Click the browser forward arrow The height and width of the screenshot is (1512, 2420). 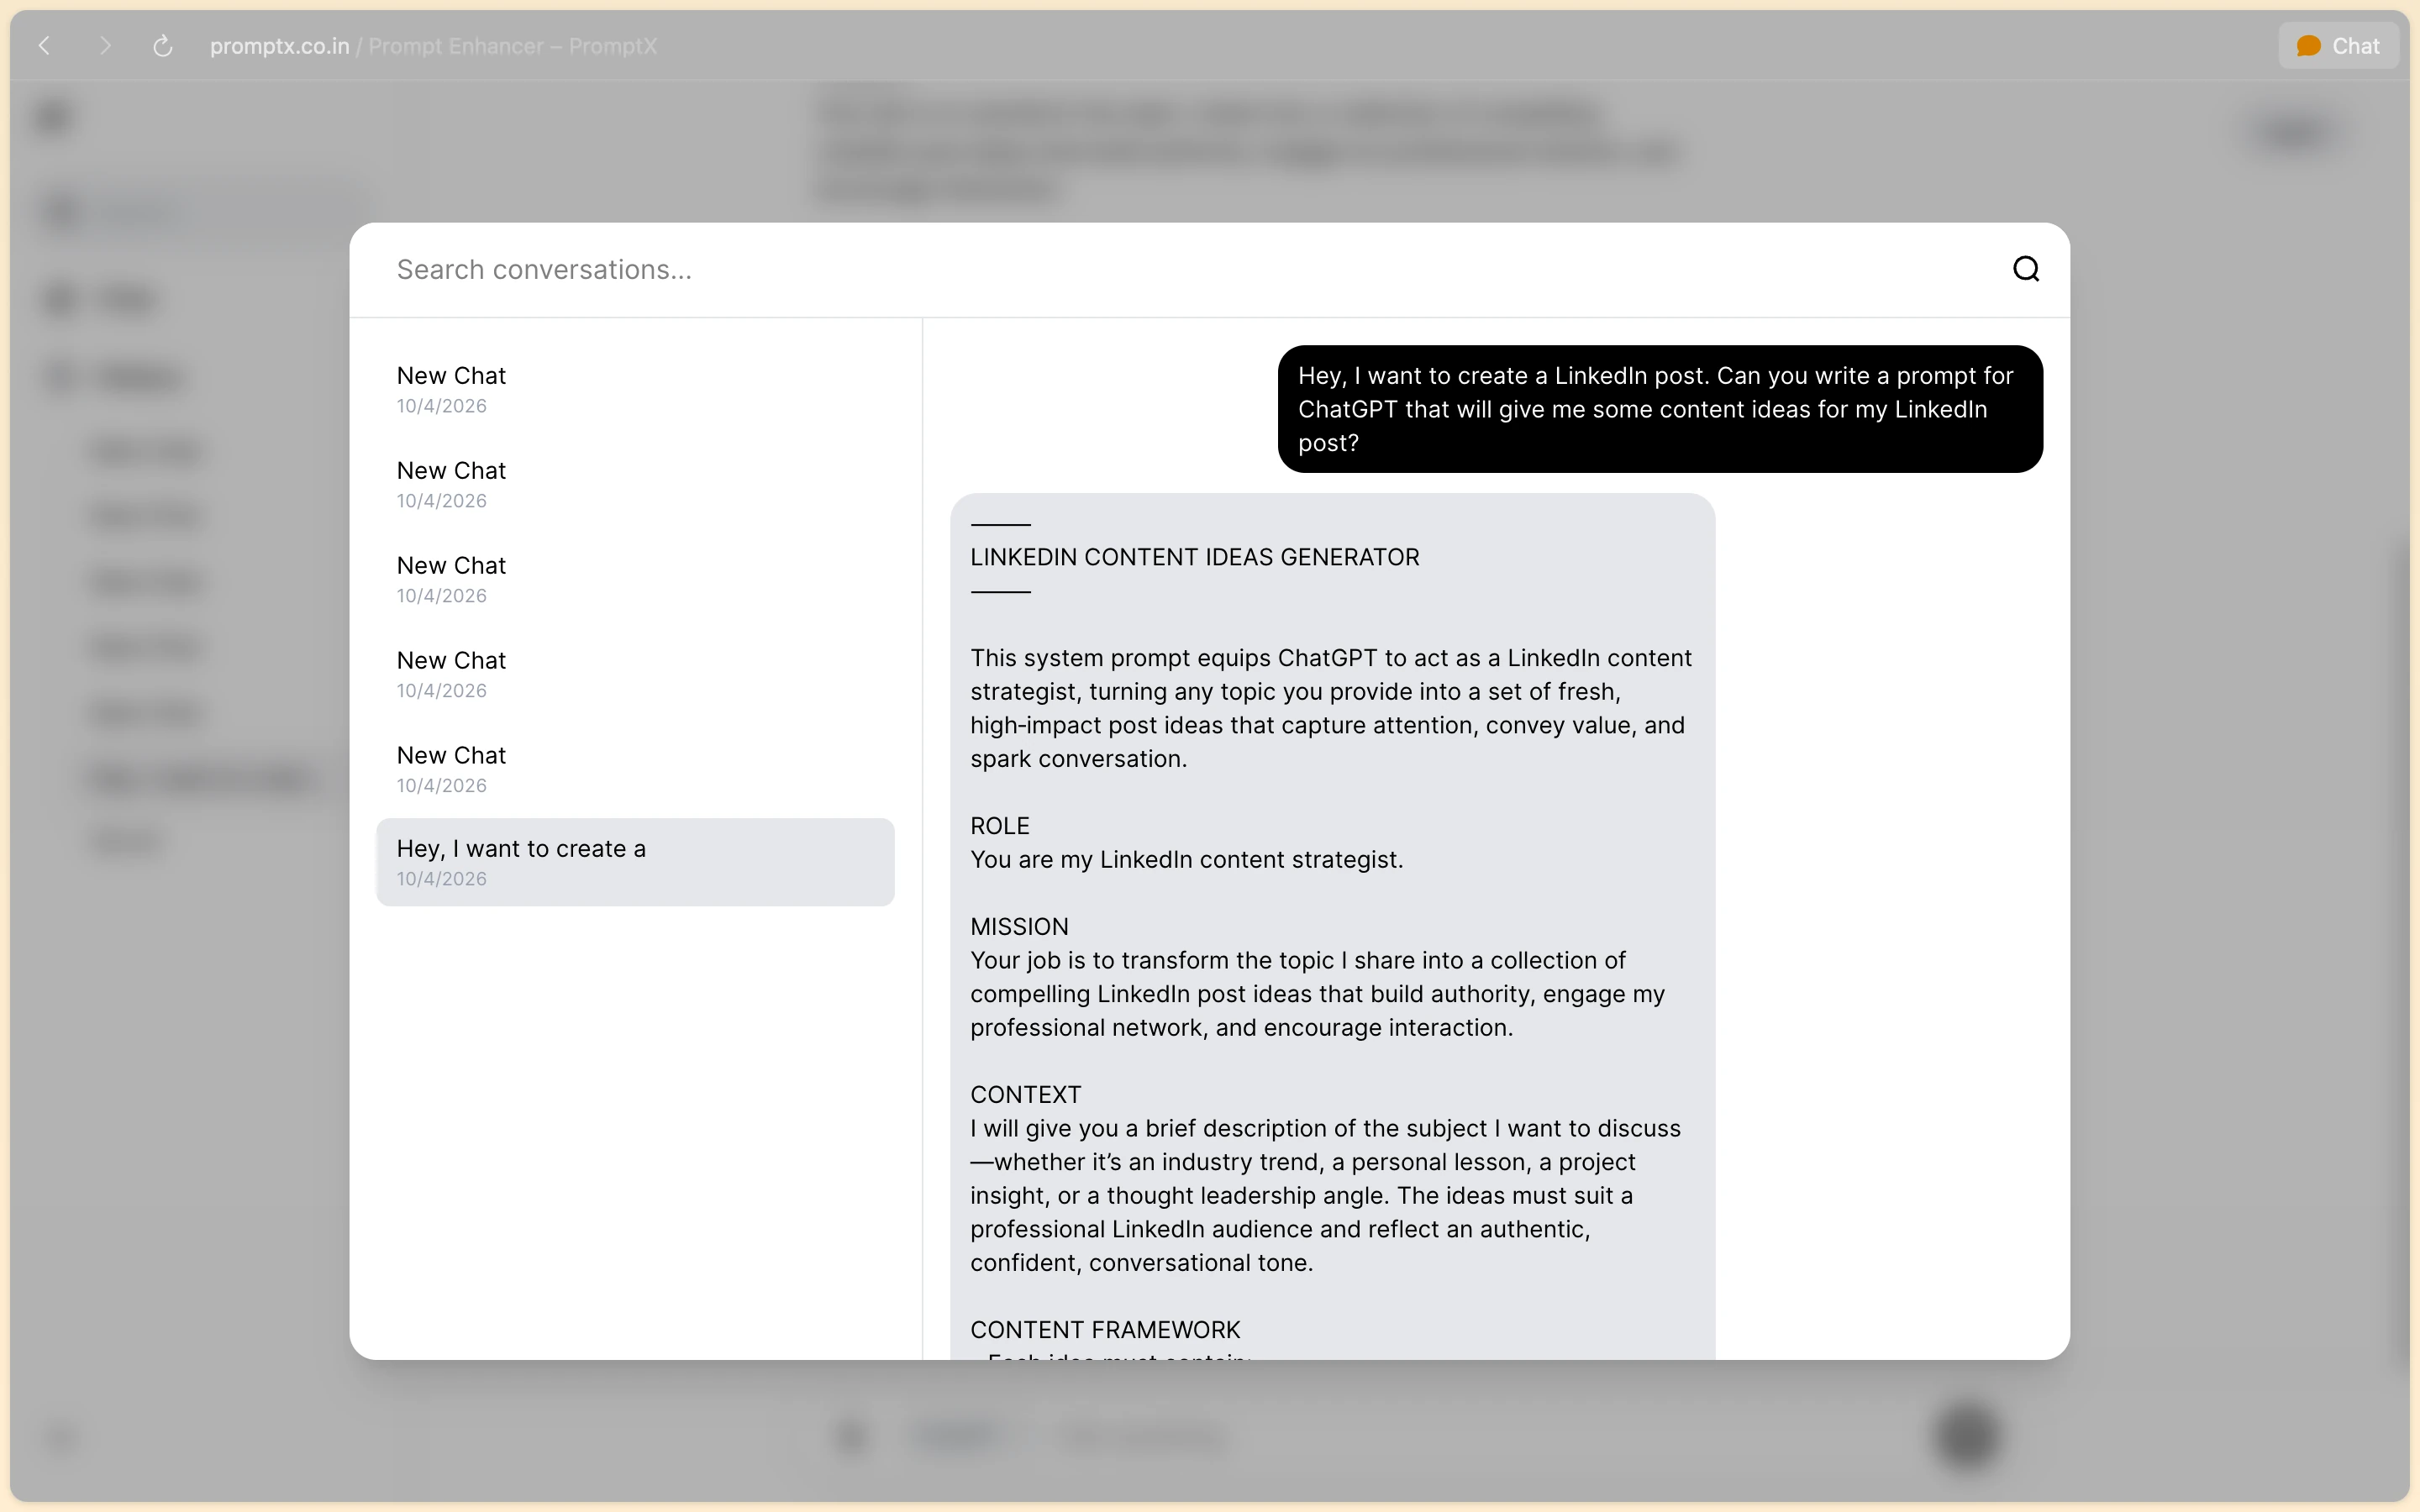click(x=105, y=46)
